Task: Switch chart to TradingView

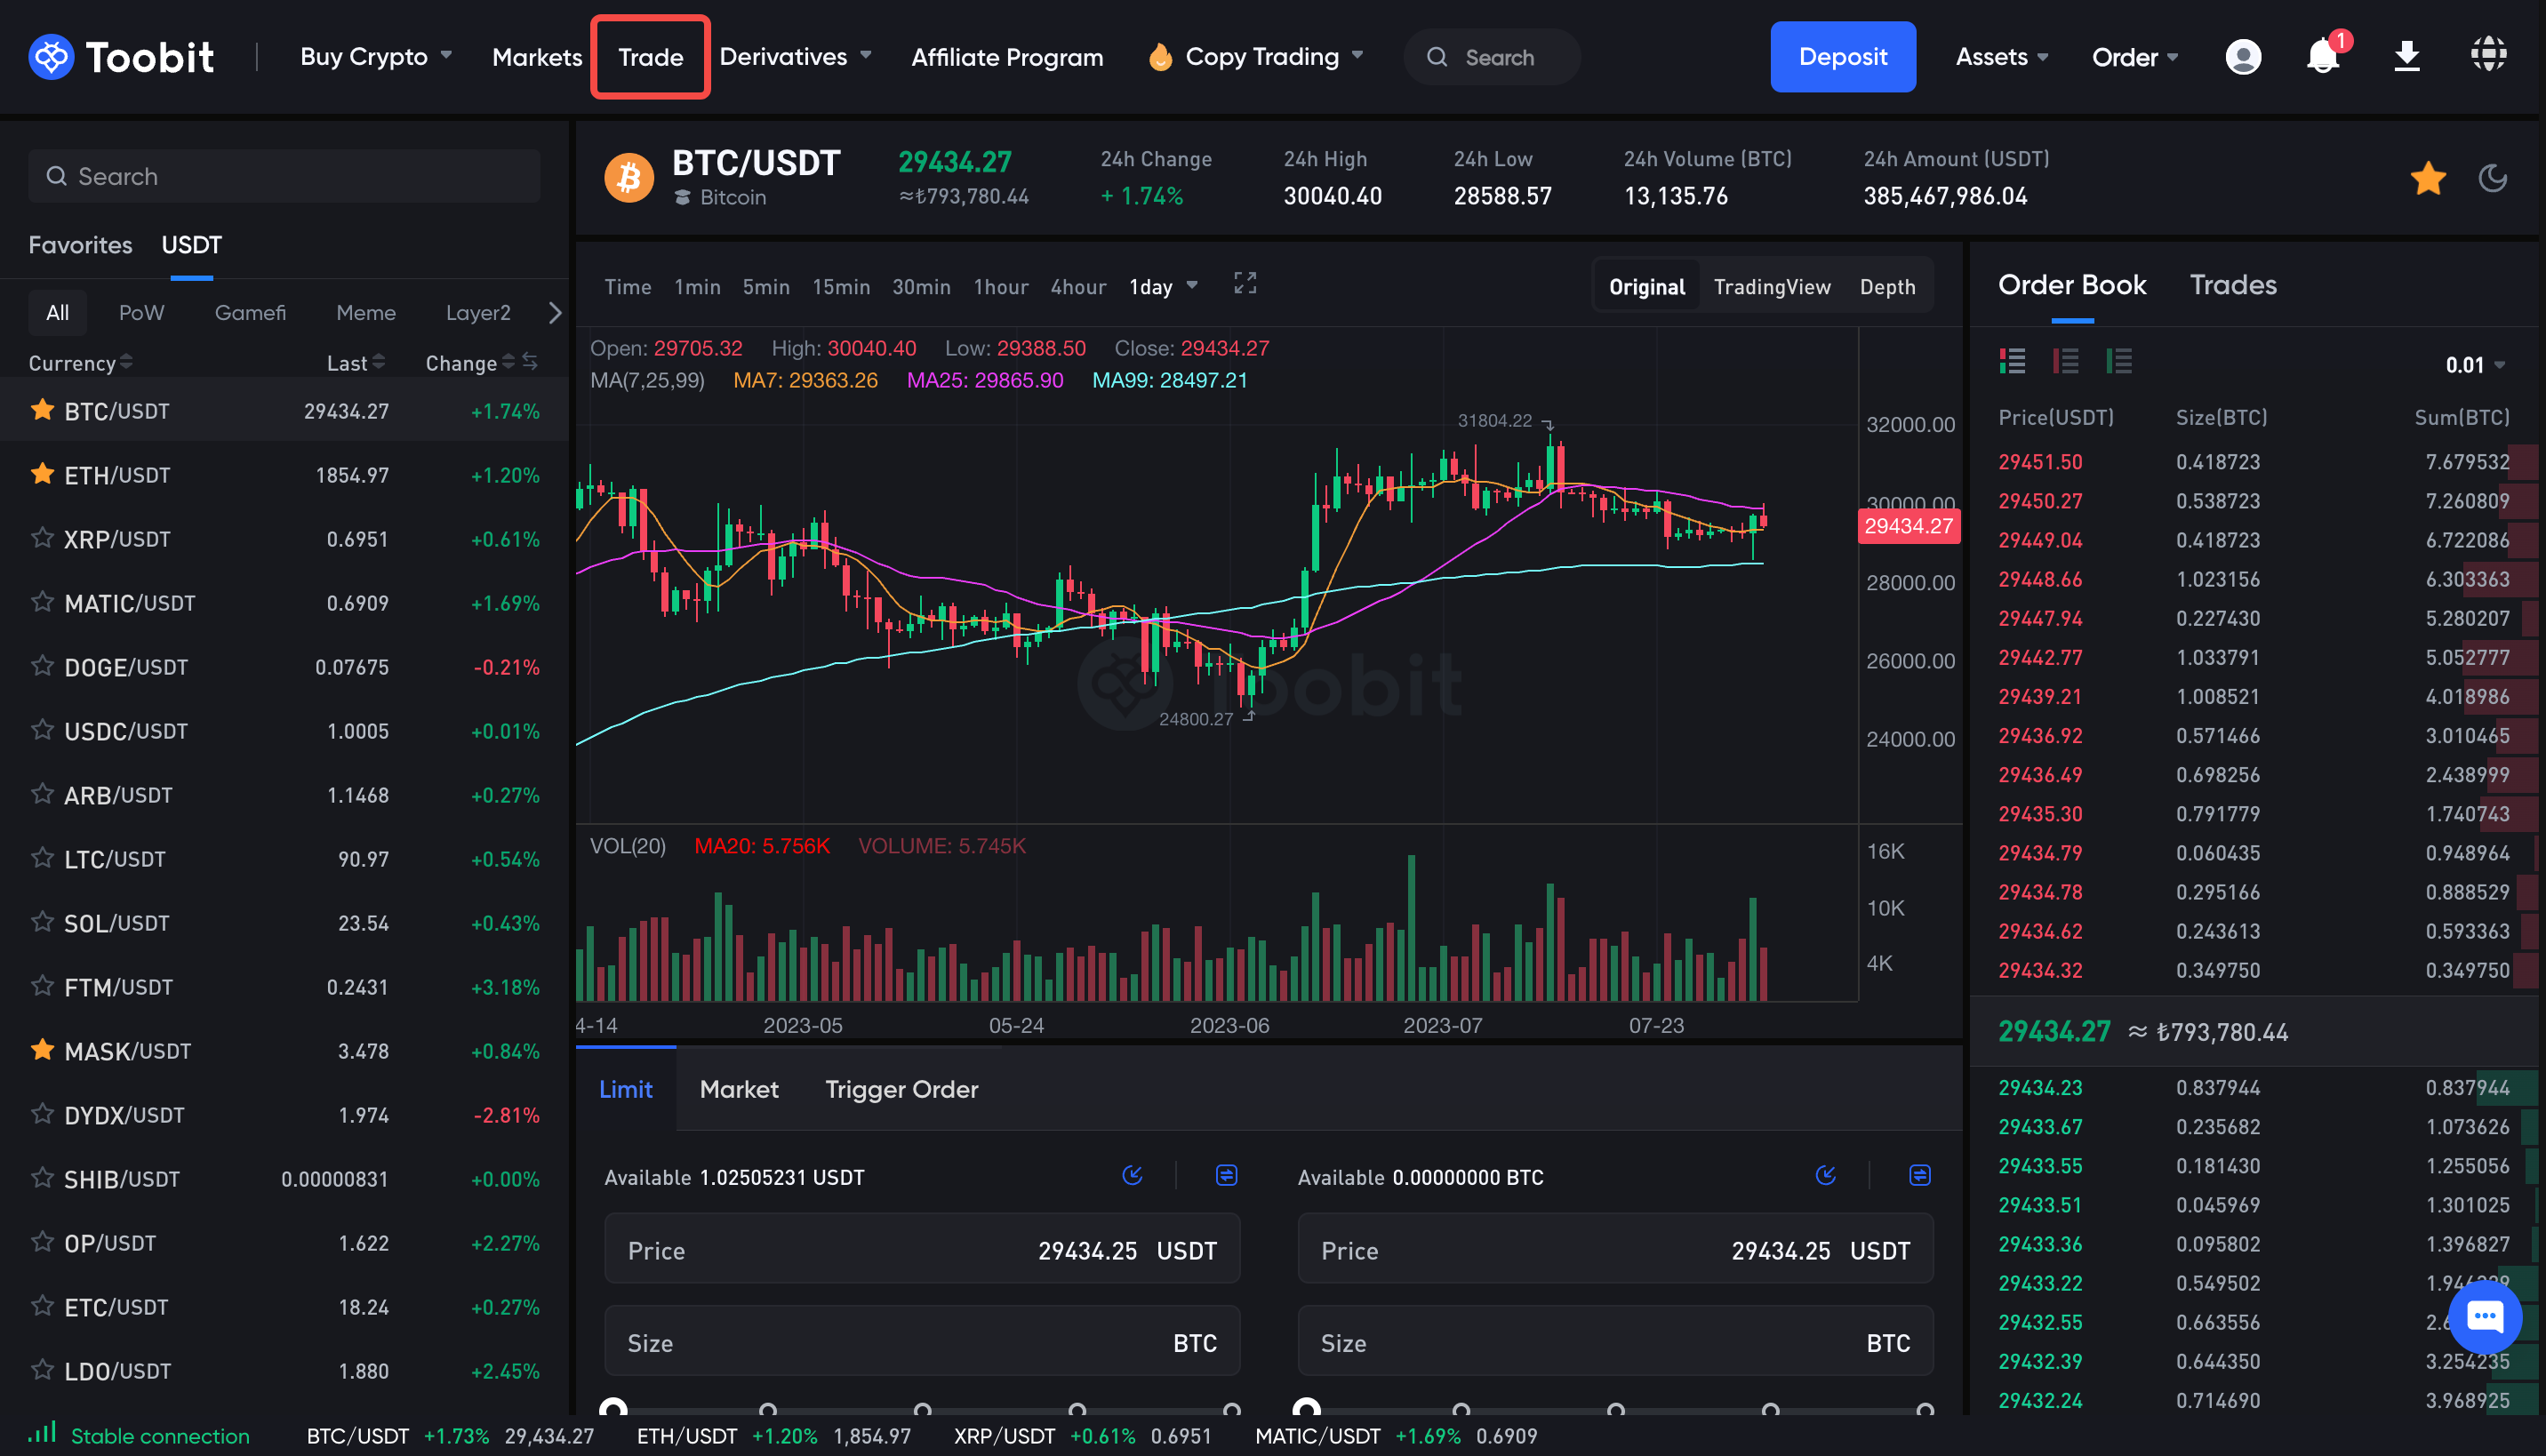Action: (x=1772, y=287)
